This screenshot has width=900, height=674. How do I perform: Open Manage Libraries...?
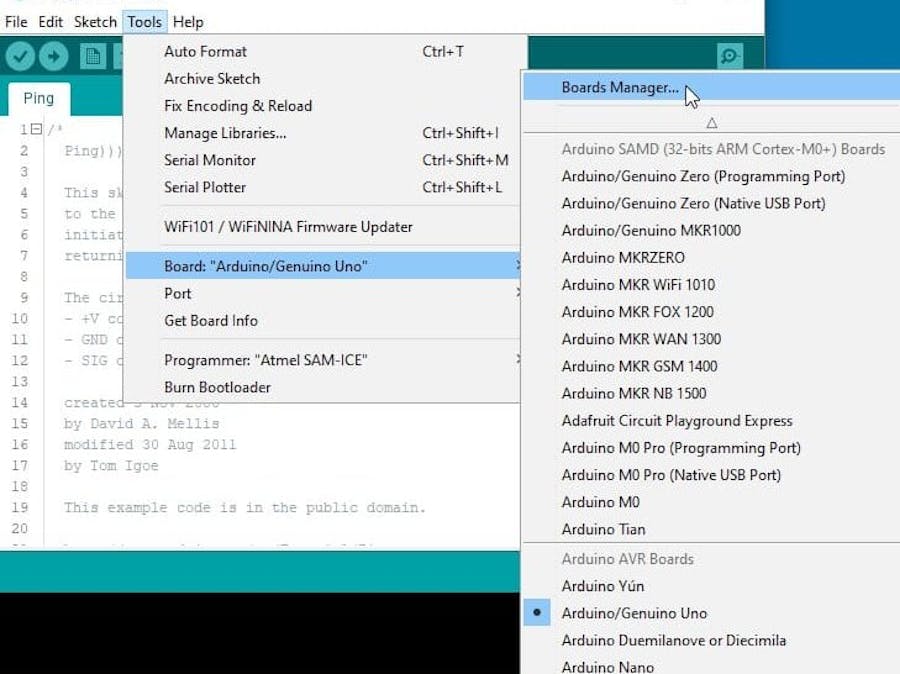pyautogui.click(x=322, y=133)
